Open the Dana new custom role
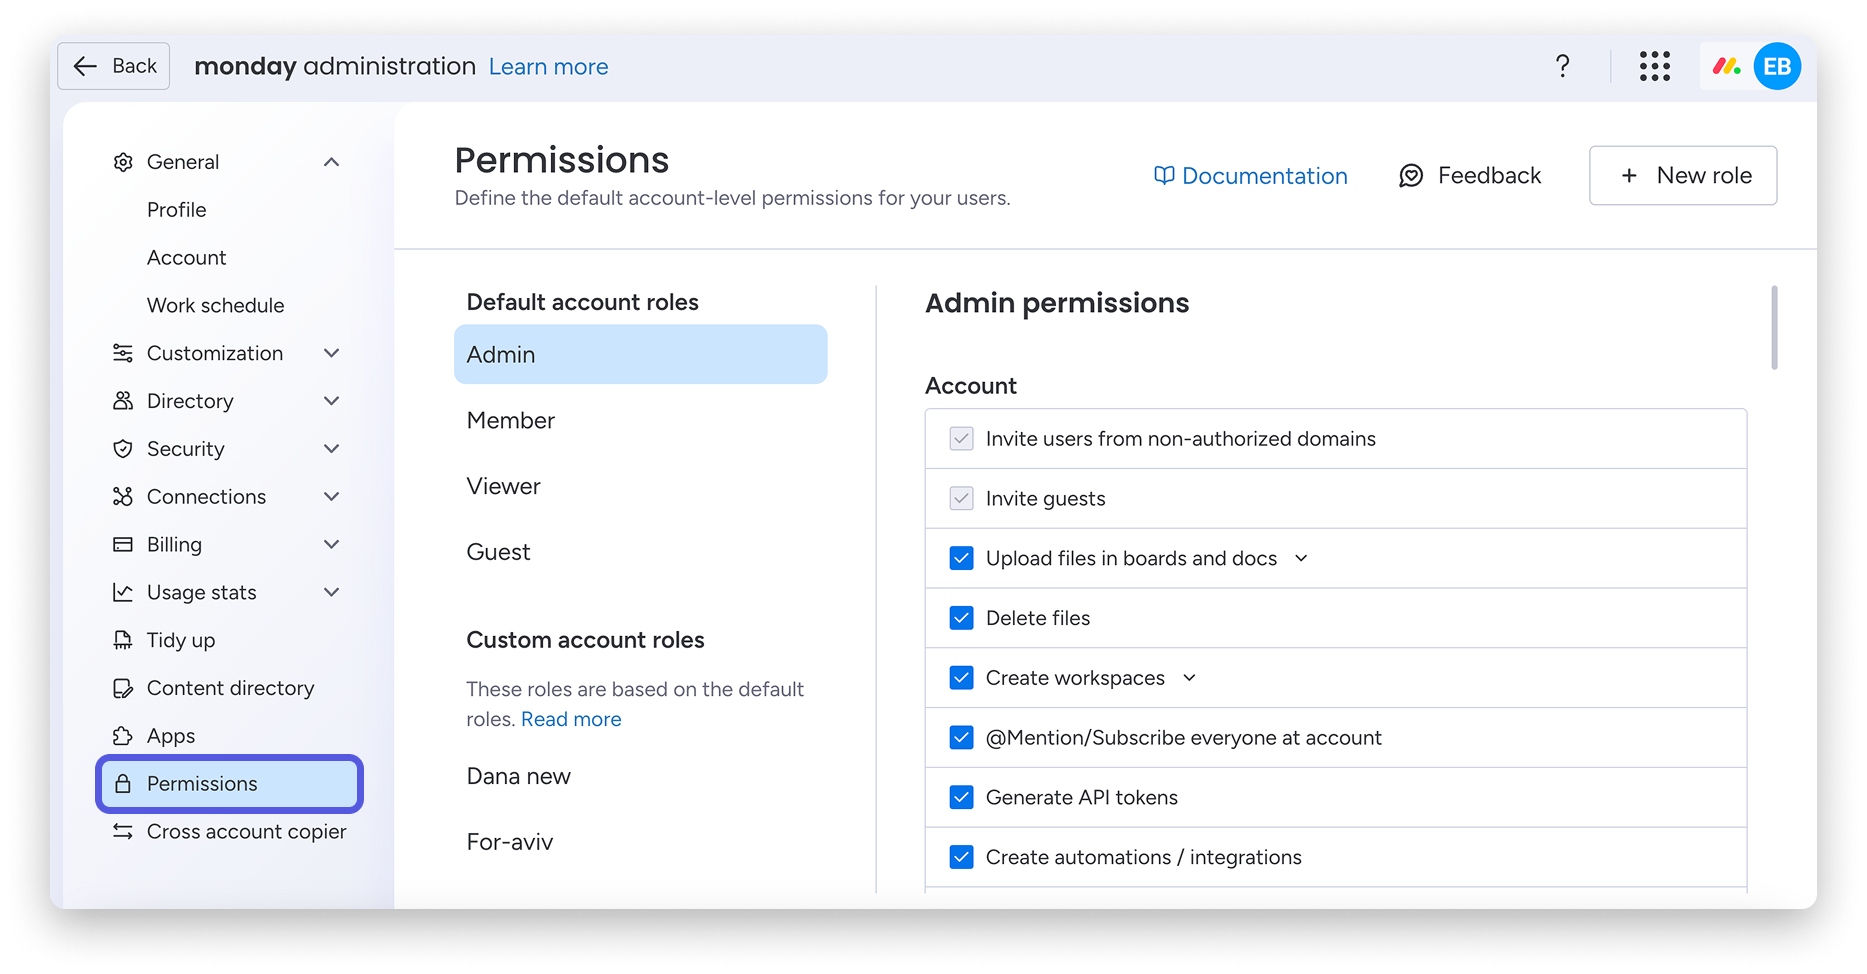Image resolution: width=1867 pixels, height=974 pixels. click(640, 776)
